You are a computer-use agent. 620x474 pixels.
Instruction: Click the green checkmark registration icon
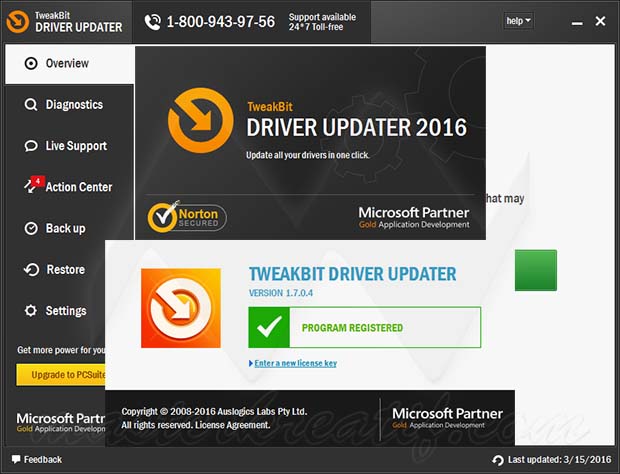coord(269,327)
